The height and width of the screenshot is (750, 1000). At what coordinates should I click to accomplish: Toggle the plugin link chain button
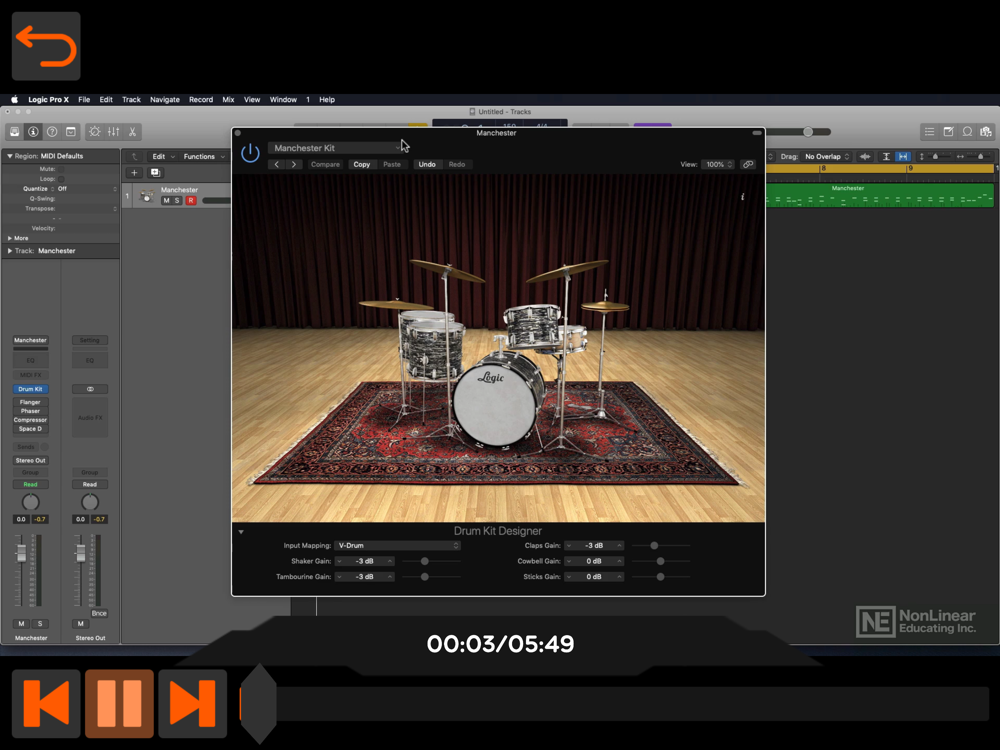[x=748, y=165]
